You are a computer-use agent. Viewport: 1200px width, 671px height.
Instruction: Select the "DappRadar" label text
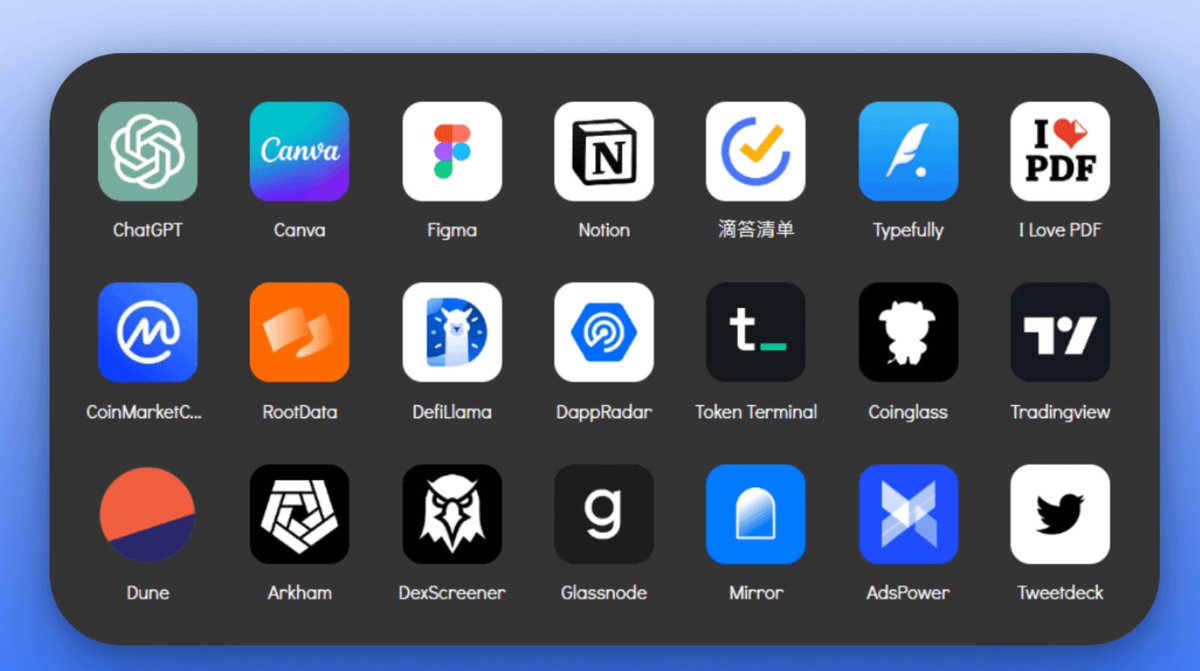pyautogui.click(x=604, y=412)
